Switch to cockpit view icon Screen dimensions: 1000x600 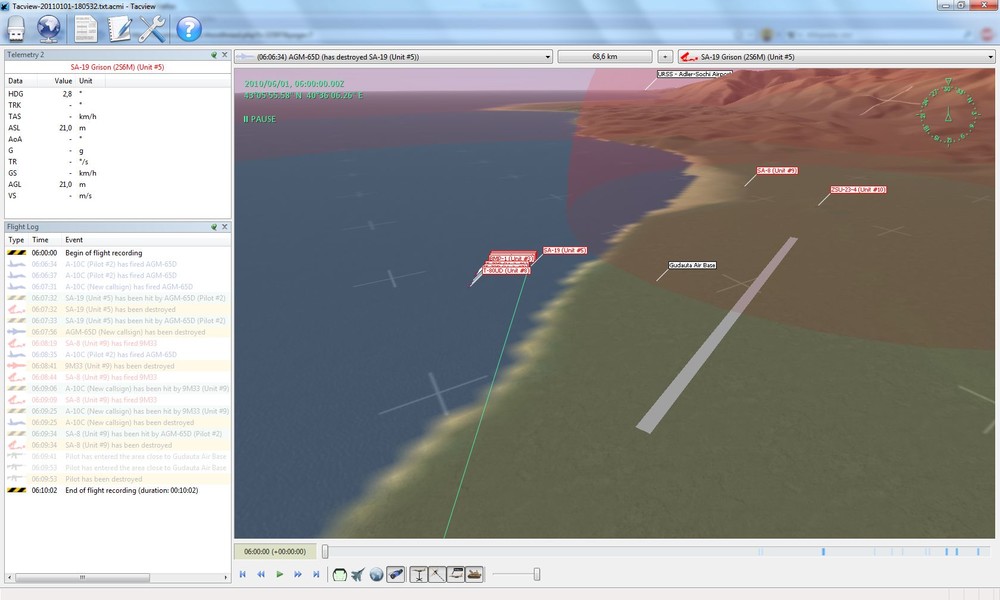click(x=340, y=574)
